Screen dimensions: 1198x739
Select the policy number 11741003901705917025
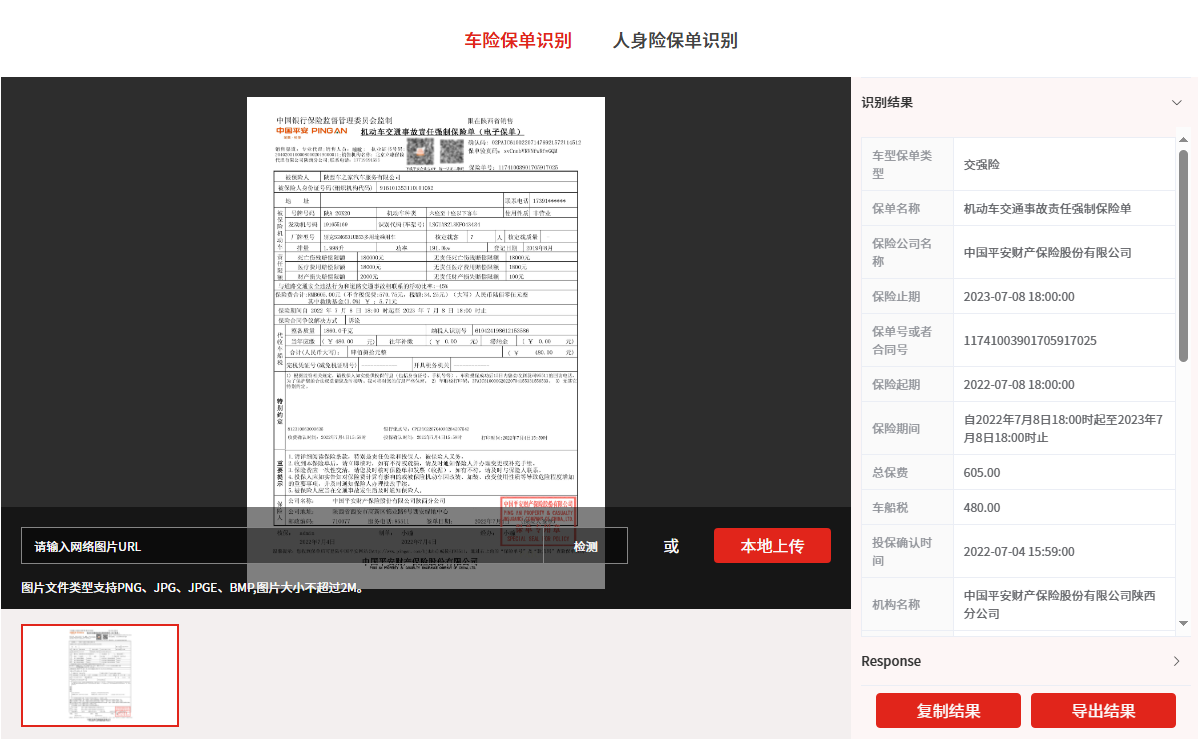click(x=1029, y=341)
